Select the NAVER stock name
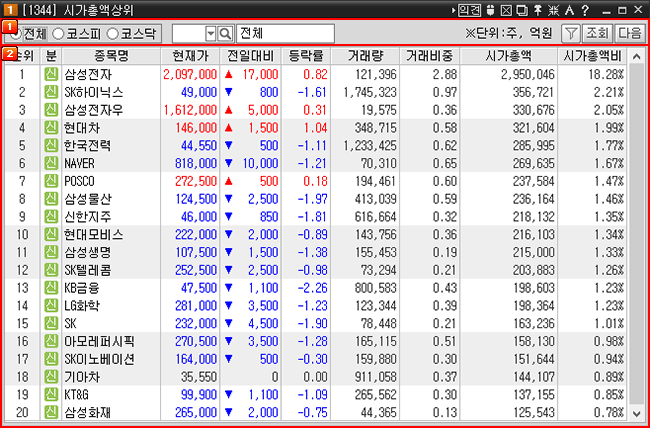Viewport: 650px width, 428px height. pos(79,163)
